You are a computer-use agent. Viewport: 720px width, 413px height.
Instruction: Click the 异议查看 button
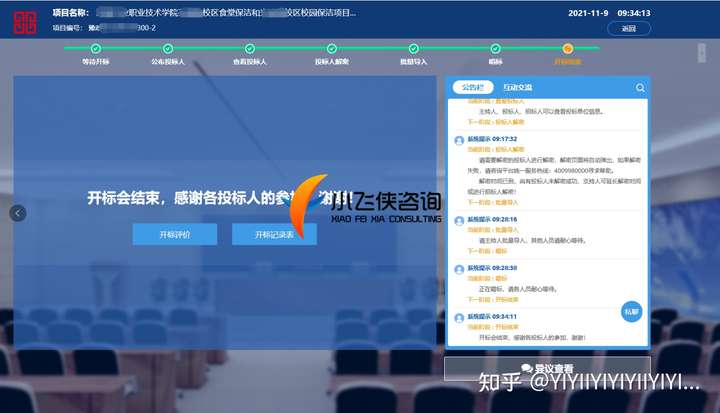pos(547,368)
